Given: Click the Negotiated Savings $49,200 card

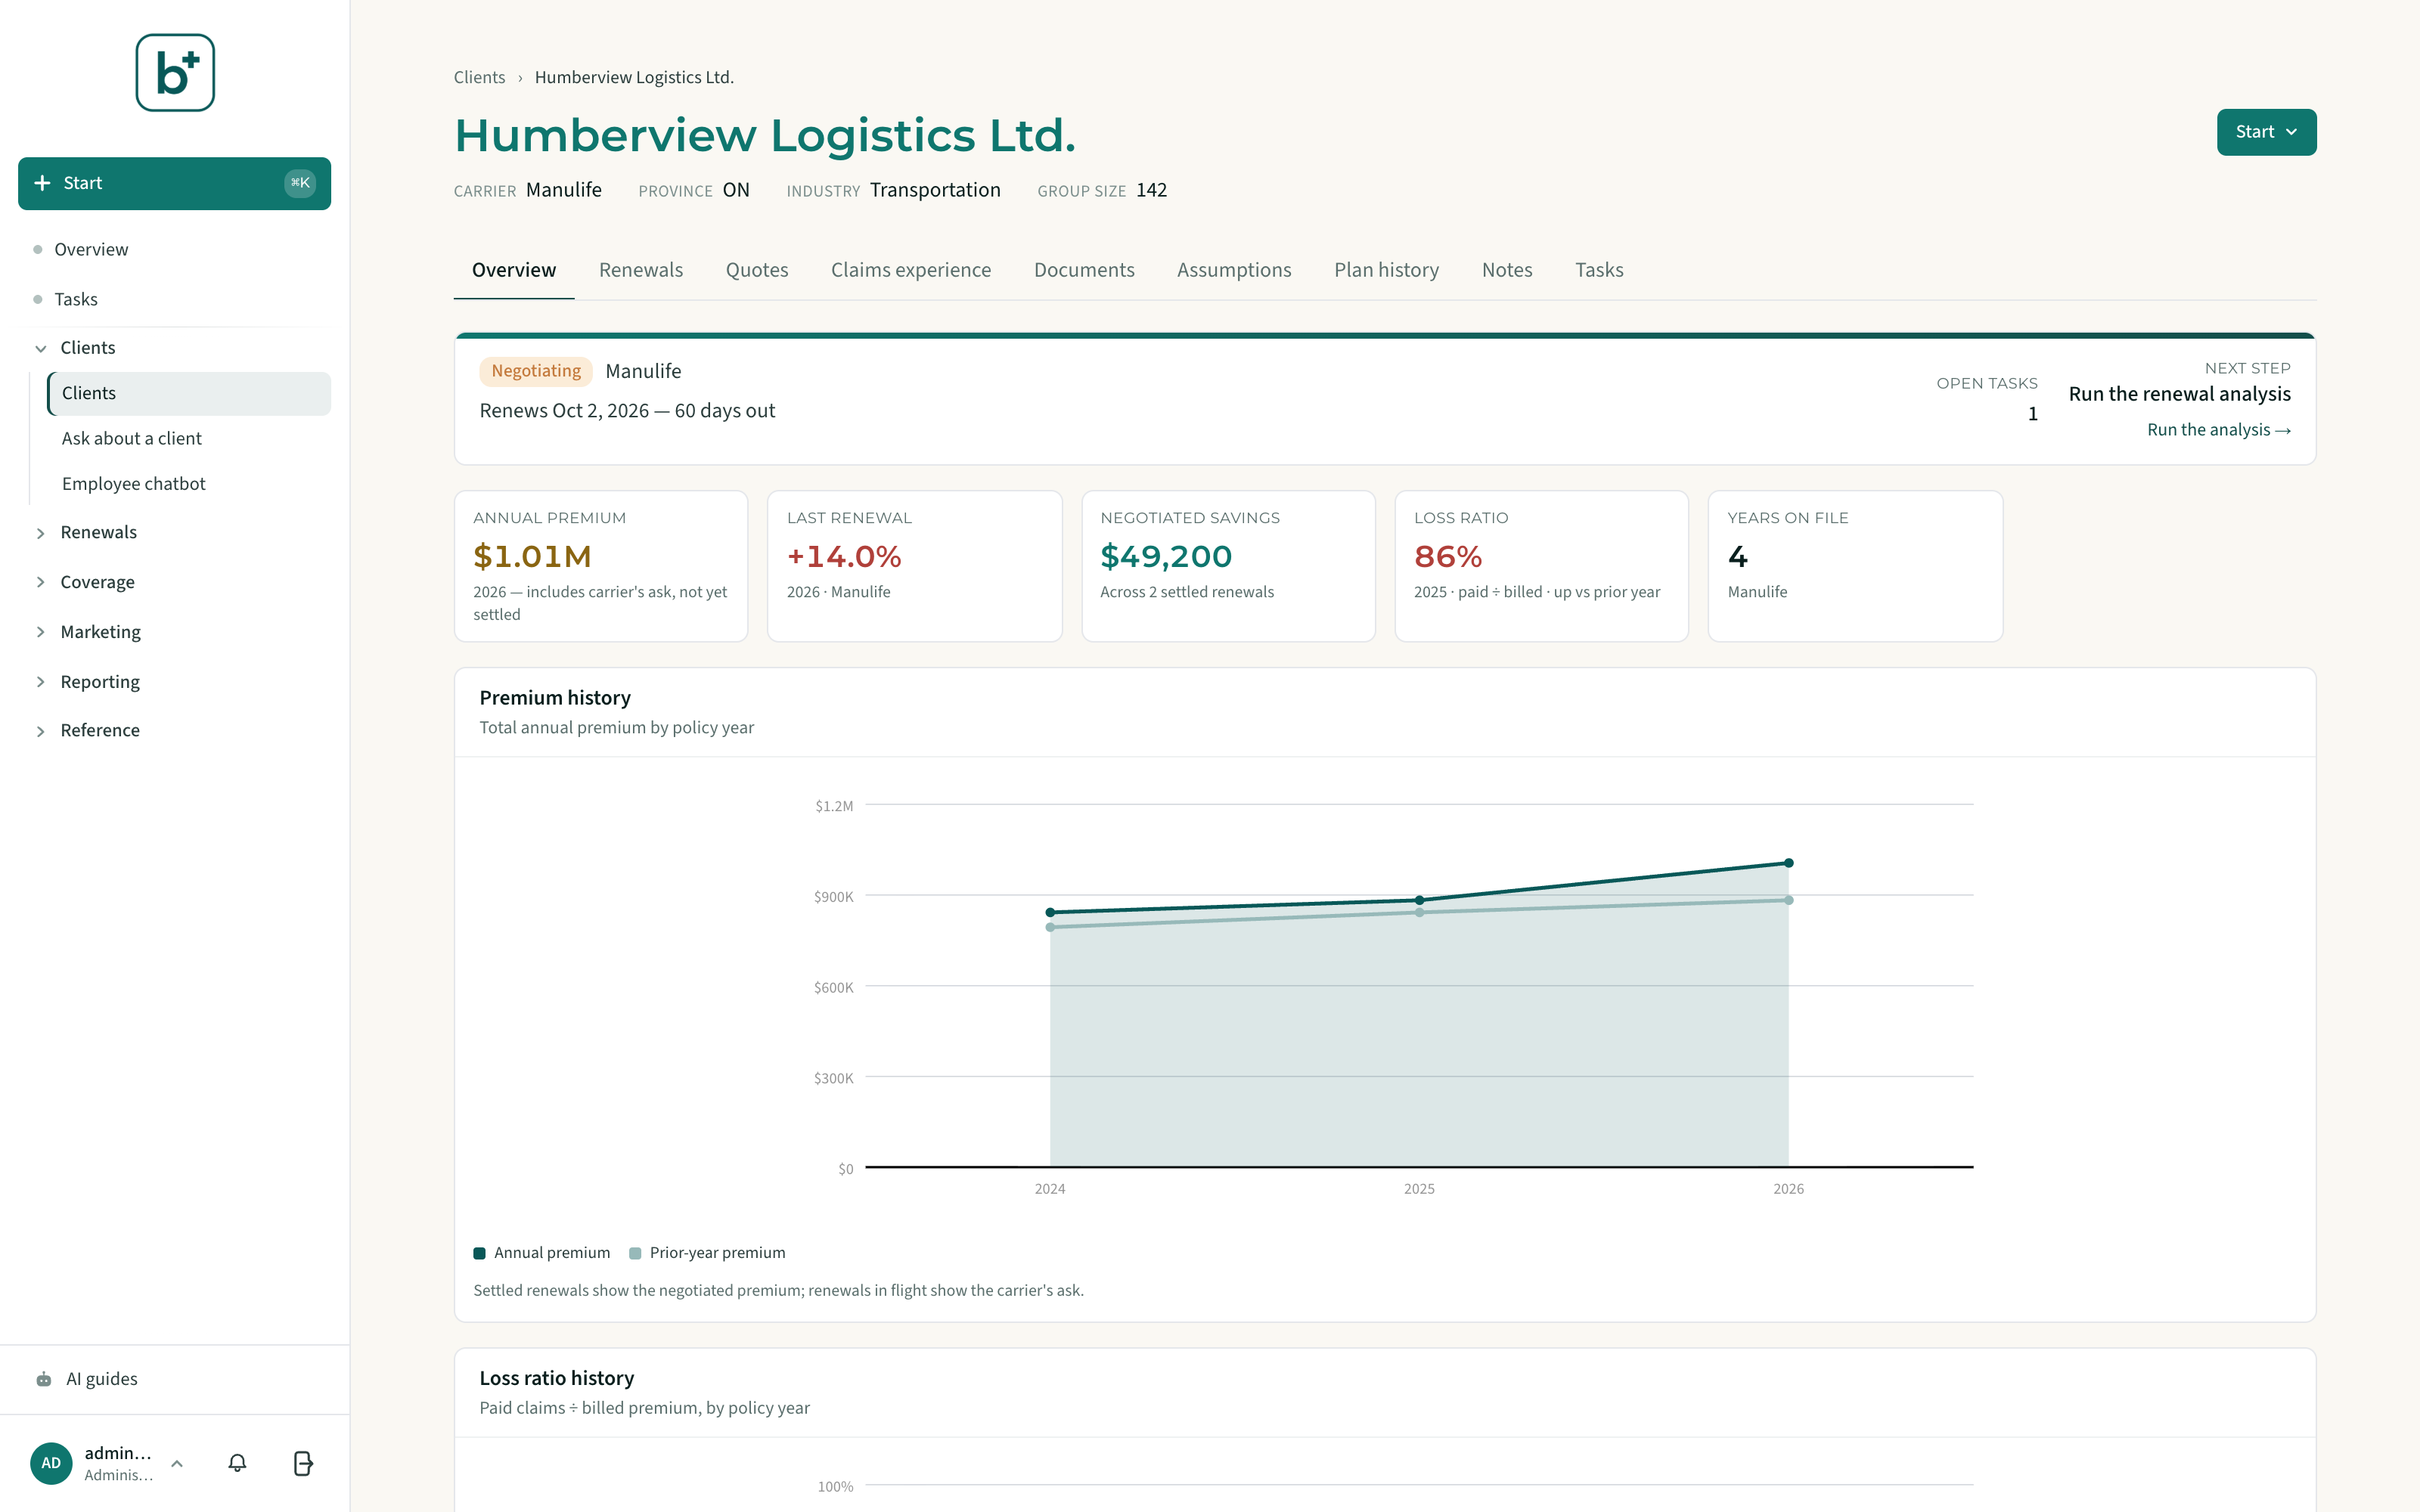Looking at the screenshot, I should pyautogui.click(x=1228, y=566).
